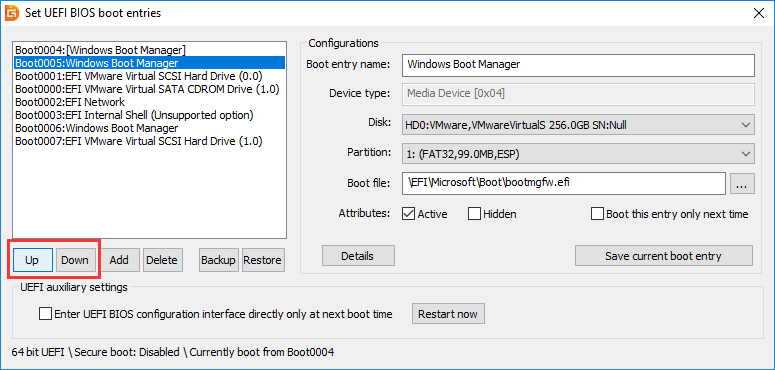Open the Disk dropdown
The height and width of the screenshot is (370, 775).
pyautogui.click(x=578, y=125)
